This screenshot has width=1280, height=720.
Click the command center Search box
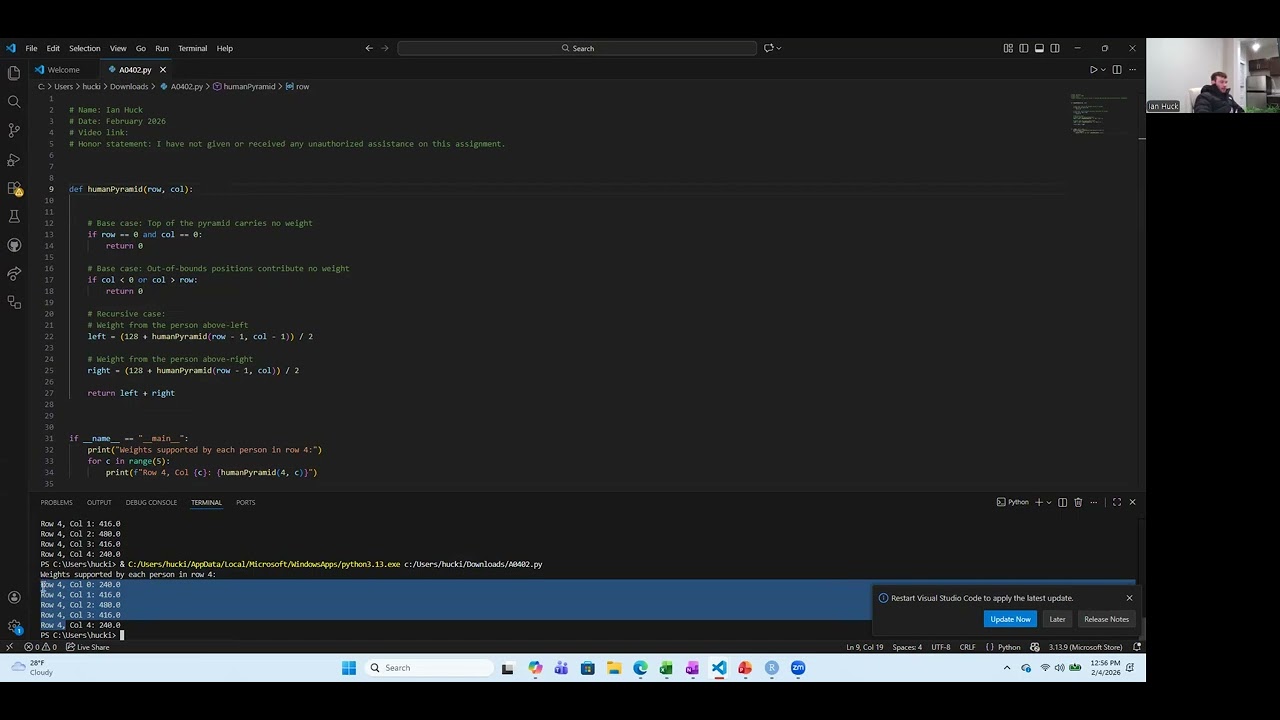[577, 48]
